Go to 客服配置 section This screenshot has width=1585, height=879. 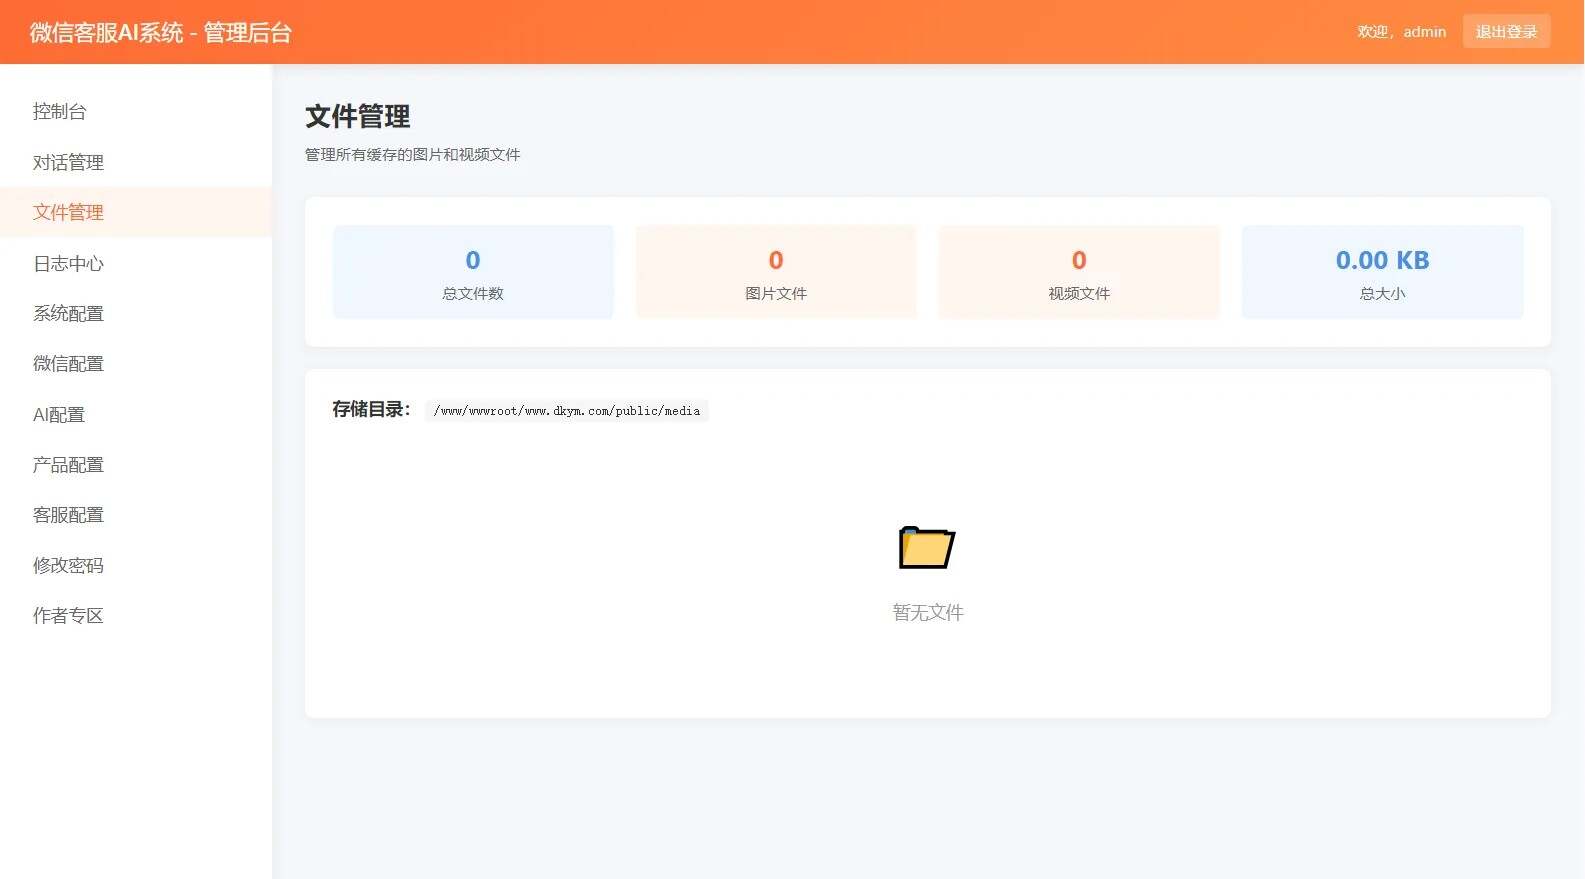tap(68, 515)
